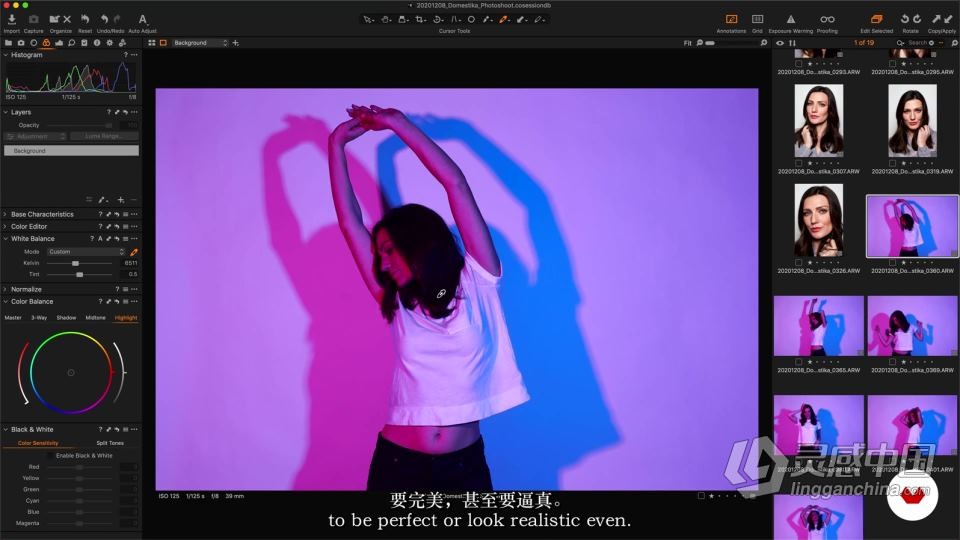Viewport: 960px width, 540px height.
Task: Tick checkbox under stika_0365.ARW thumbnail
Action: coord(798,362)
